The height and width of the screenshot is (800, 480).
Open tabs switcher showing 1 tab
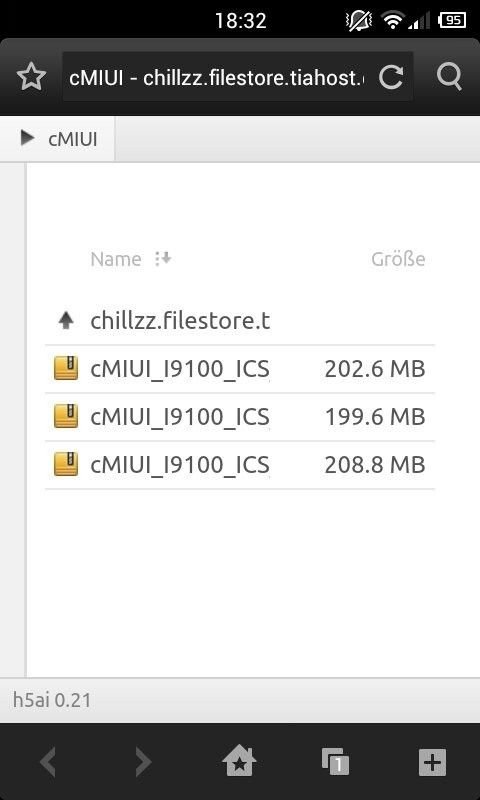335,763
